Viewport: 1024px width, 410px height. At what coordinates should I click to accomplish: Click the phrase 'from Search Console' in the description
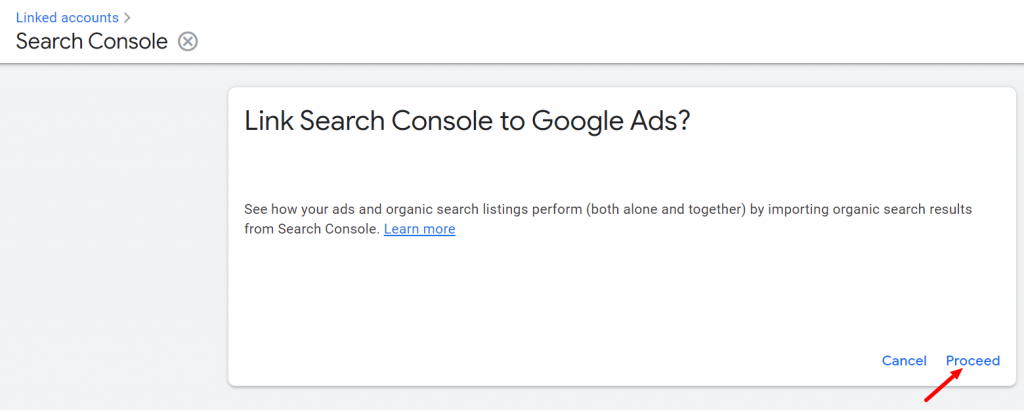(x=312, y=229)
